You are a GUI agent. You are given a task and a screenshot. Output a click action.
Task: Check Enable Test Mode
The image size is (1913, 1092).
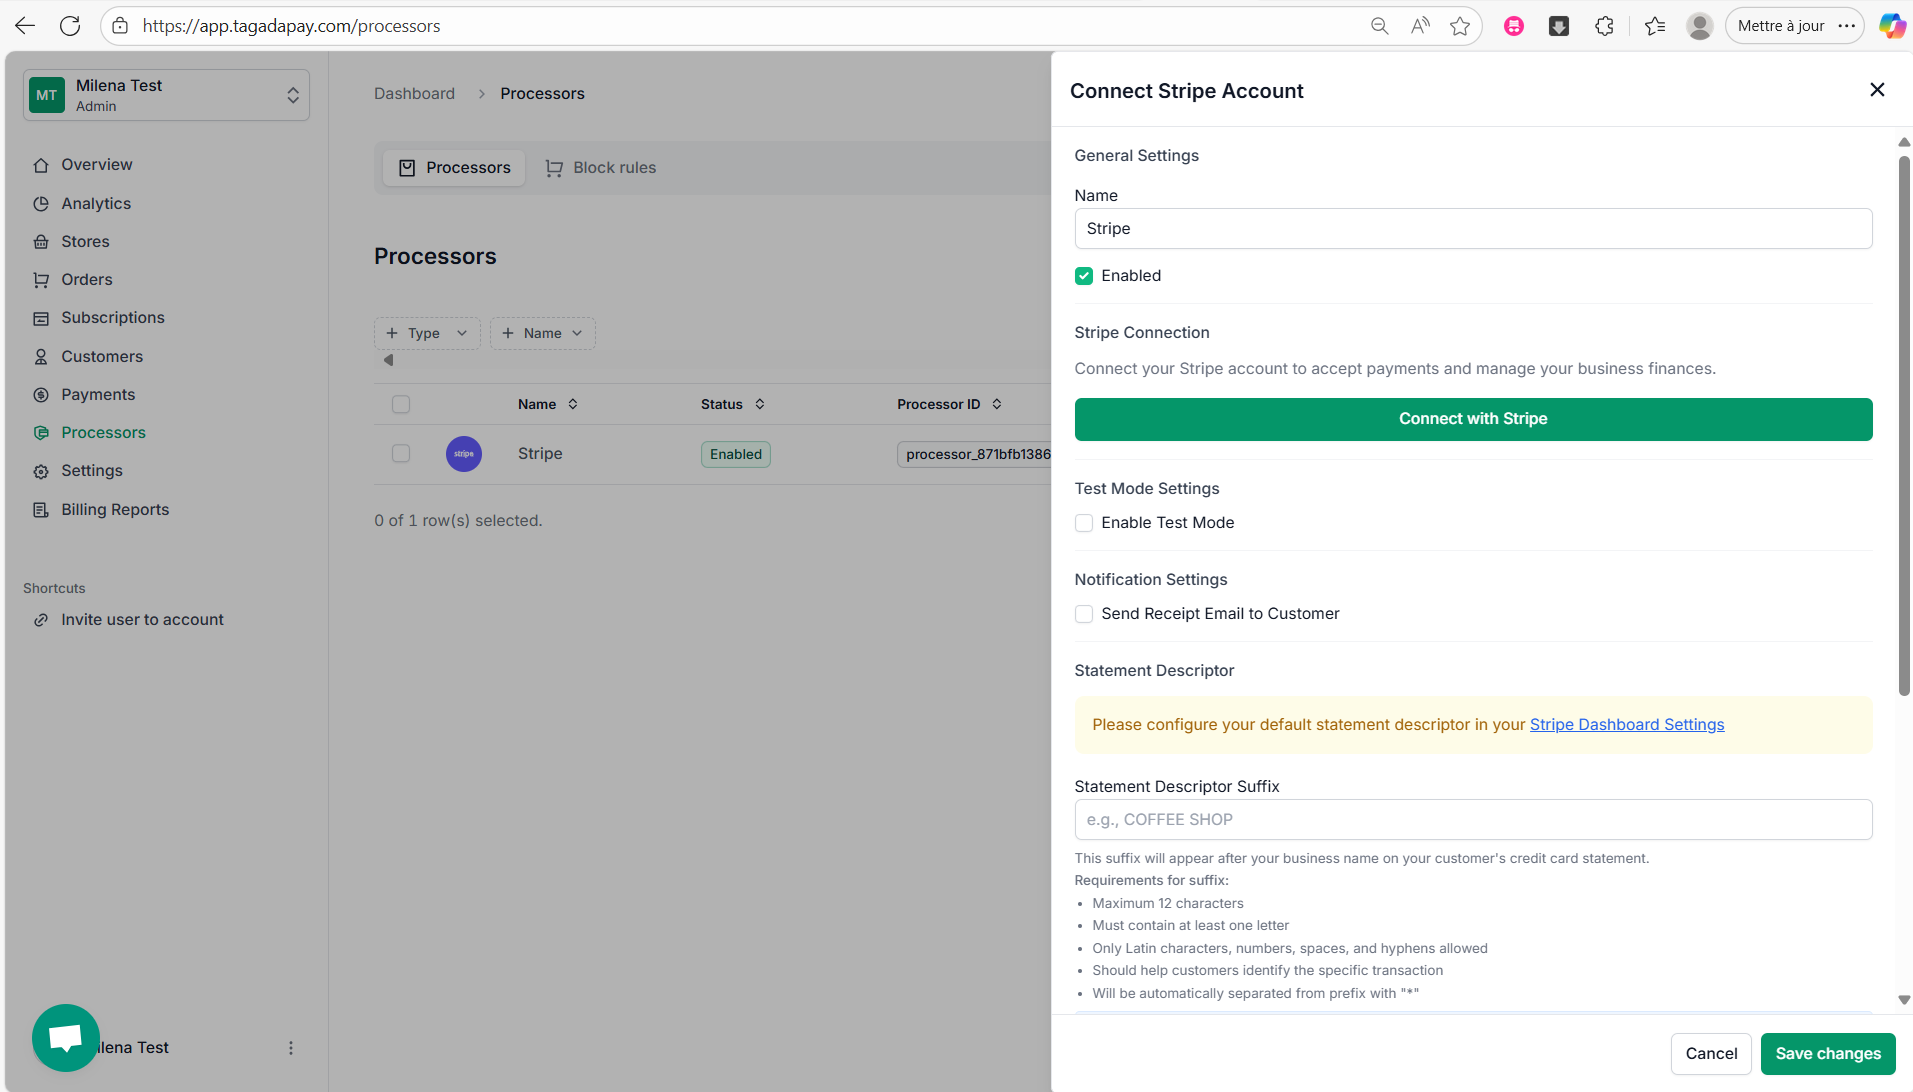point(1084,523)
